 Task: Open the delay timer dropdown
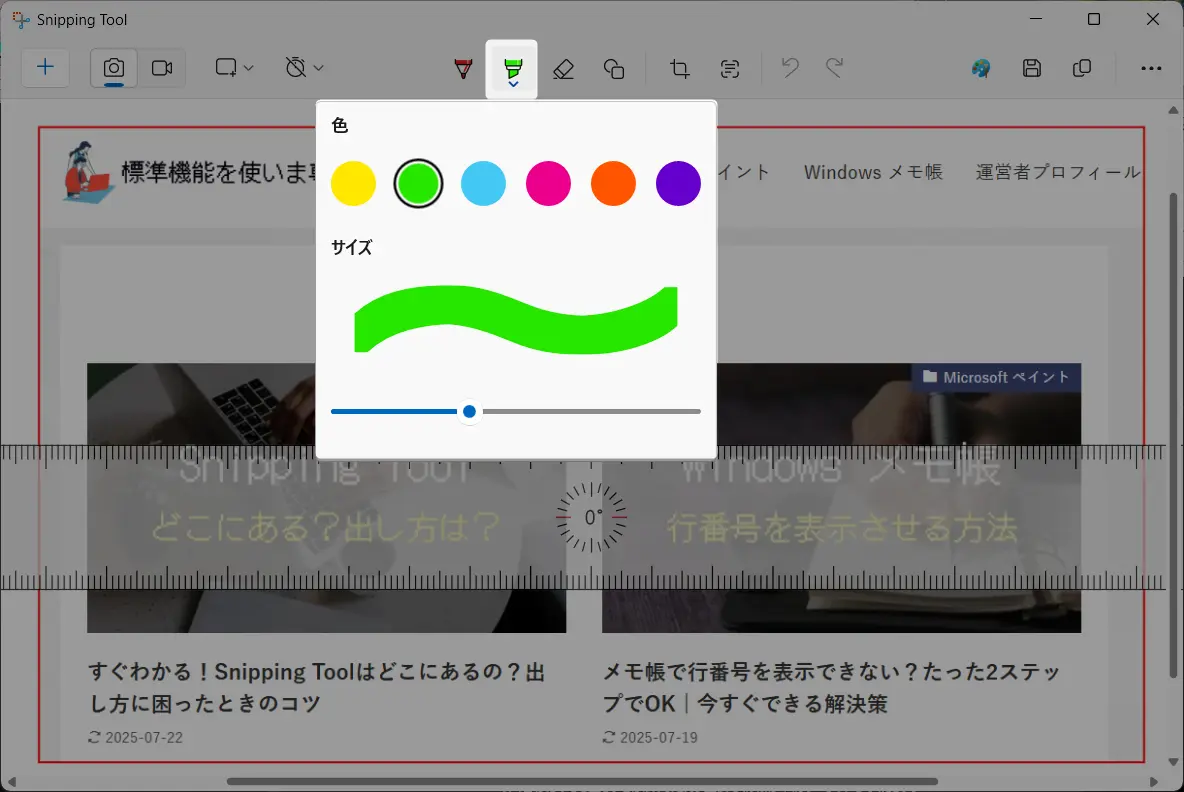click(304, 68)
